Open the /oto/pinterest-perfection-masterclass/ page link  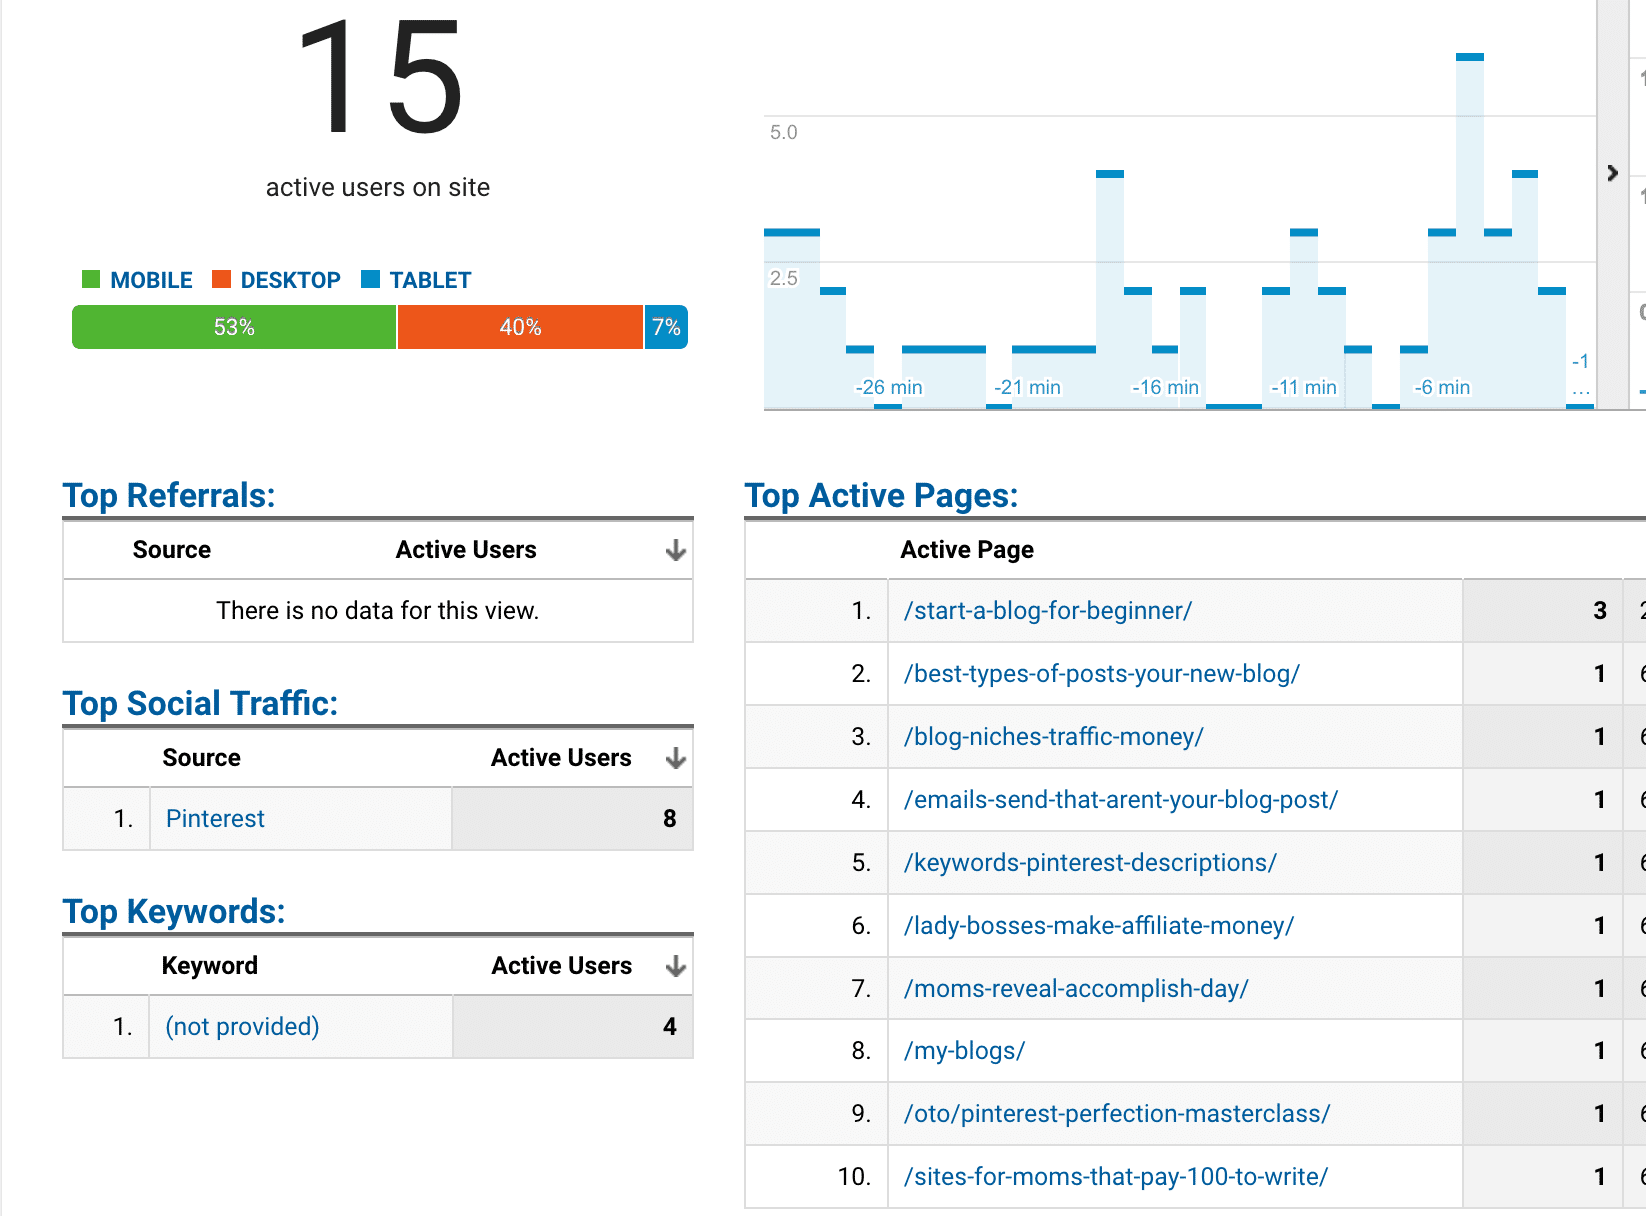[x=1117, y=1113]
